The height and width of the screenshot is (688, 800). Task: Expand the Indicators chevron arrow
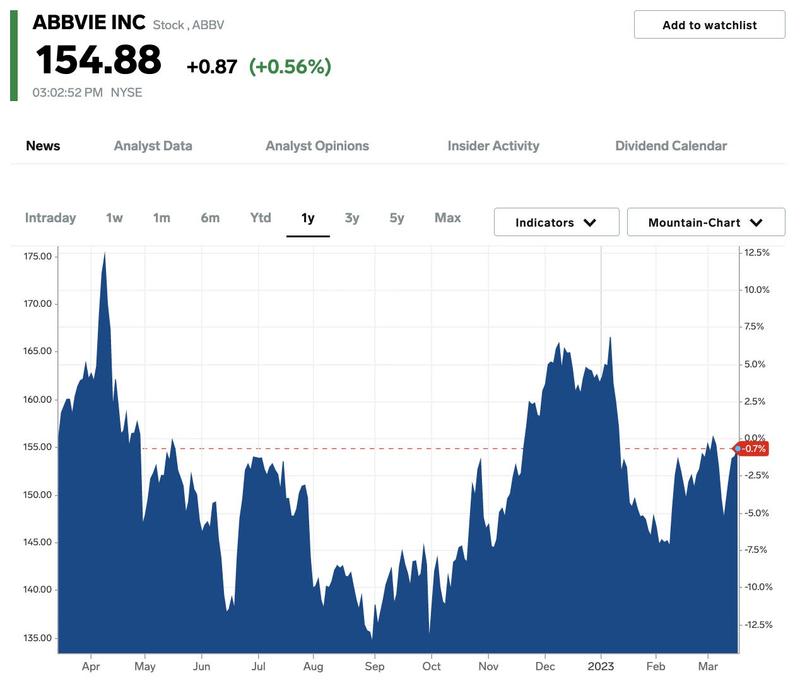(x=590, y=223)
